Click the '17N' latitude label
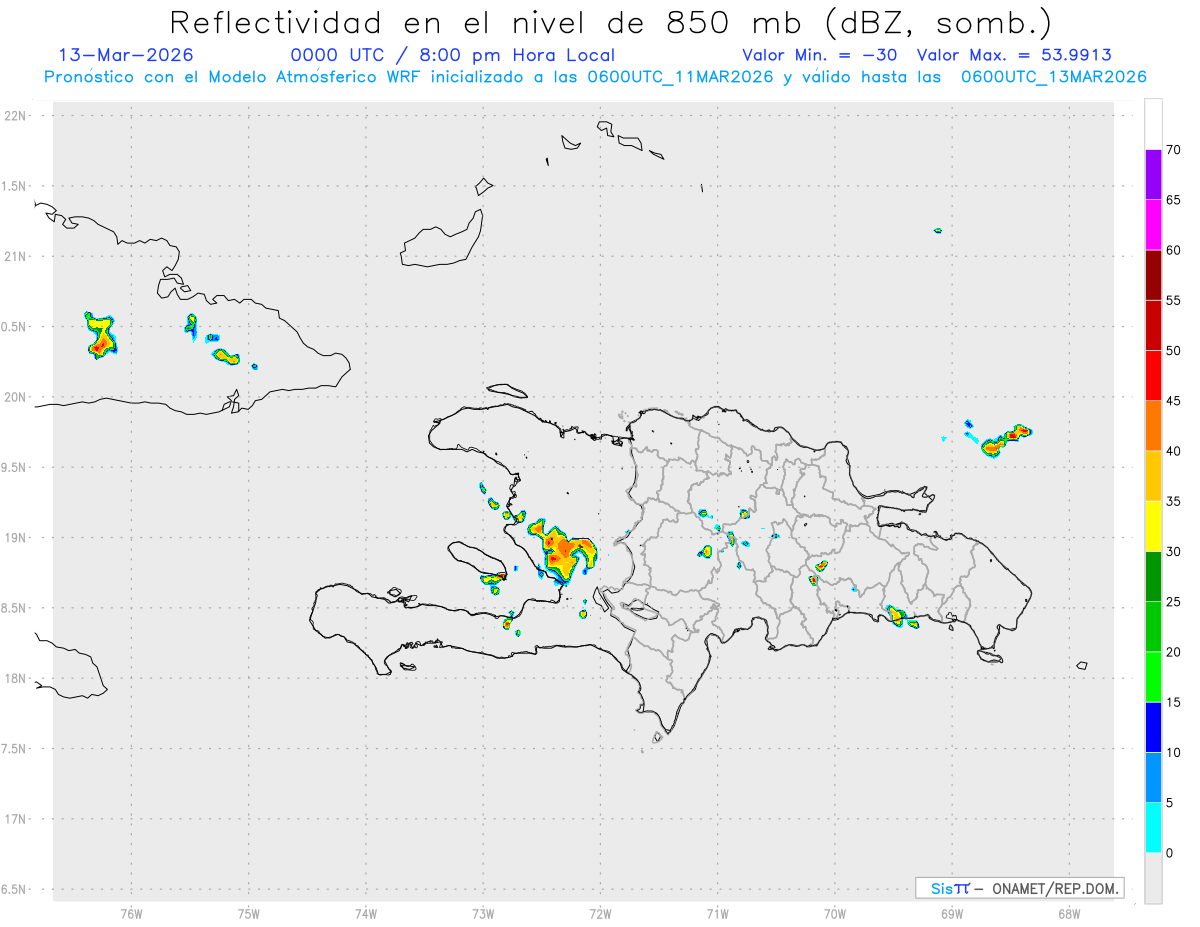The image size is (1200, 927). [17, 819]
